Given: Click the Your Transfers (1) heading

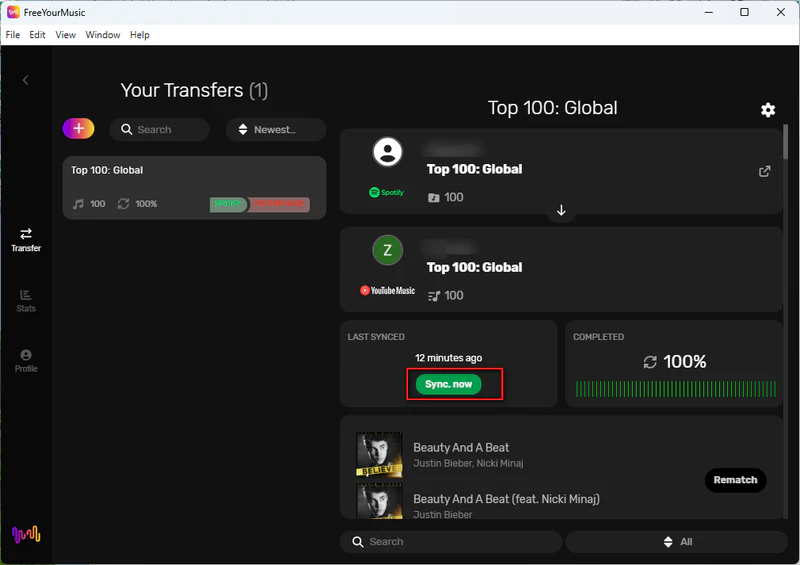Looking at the screenshot, I should pos(194,90).
